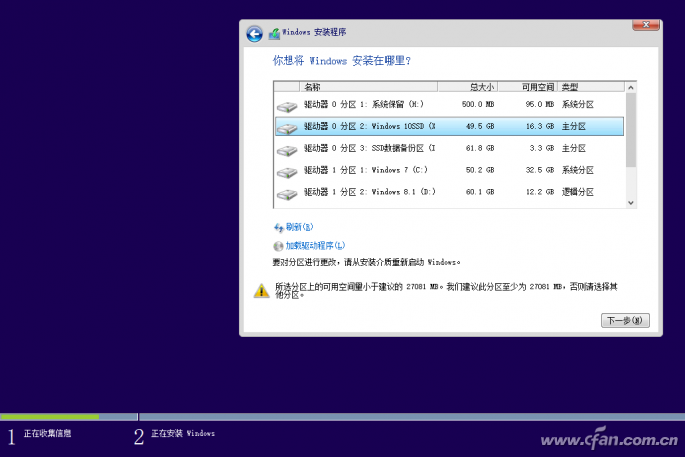Click the 下一步(N) next button
685x457 pixels.
tap(625, 320)
